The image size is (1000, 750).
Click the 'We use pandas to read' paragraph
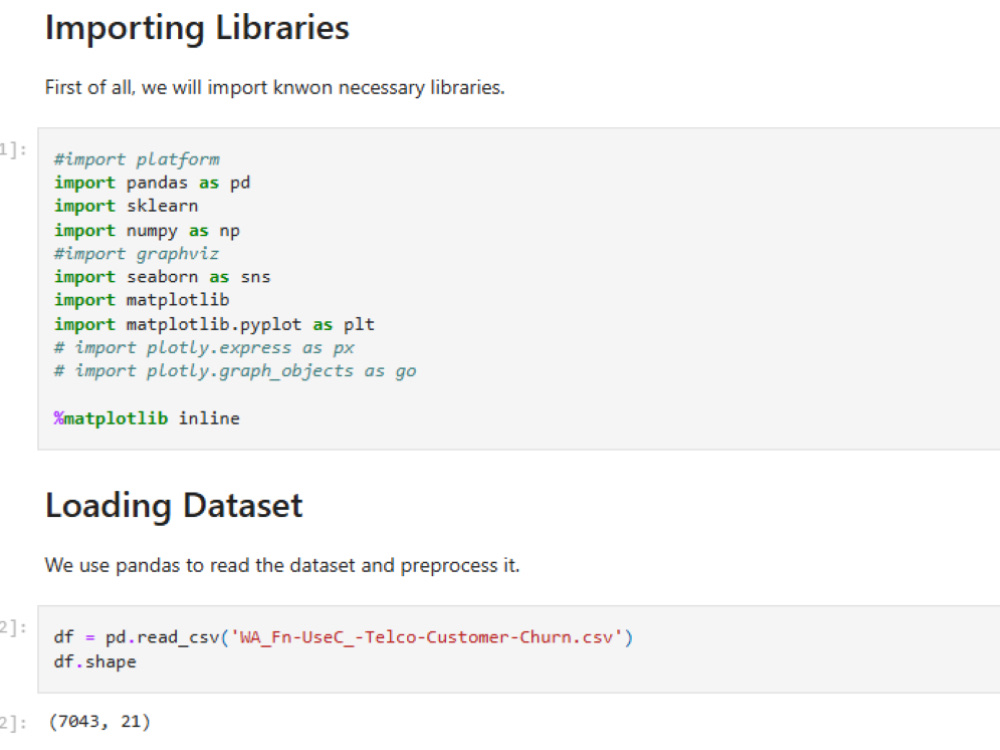pyautogui.click(x=282, y=566)
